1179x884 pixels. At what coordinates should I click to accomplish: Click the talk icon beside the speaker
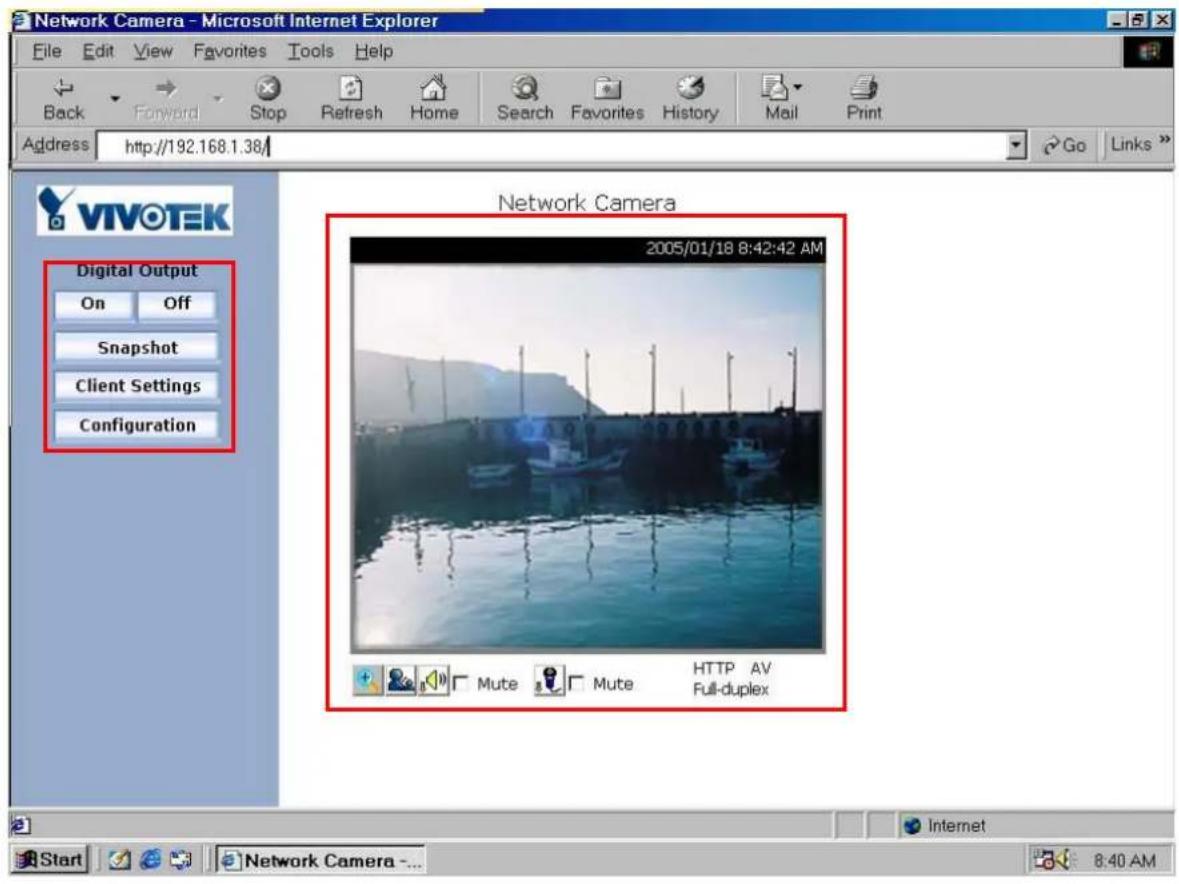coord(401,681)
